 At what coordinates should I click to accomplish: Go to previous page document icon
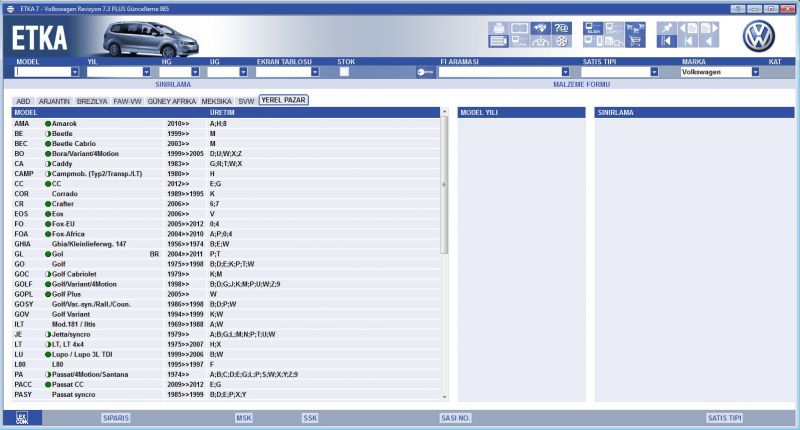point(688,28)
